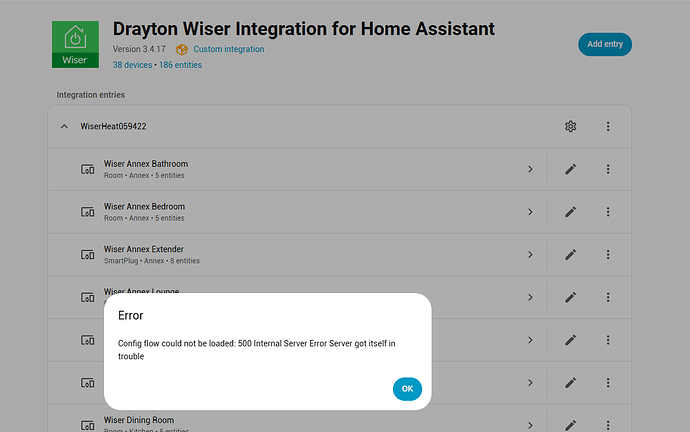Image resolution: width=690 pixels, height=432 pixels.
Task: Click the Wiser integration logo
Action: (75, 44)
